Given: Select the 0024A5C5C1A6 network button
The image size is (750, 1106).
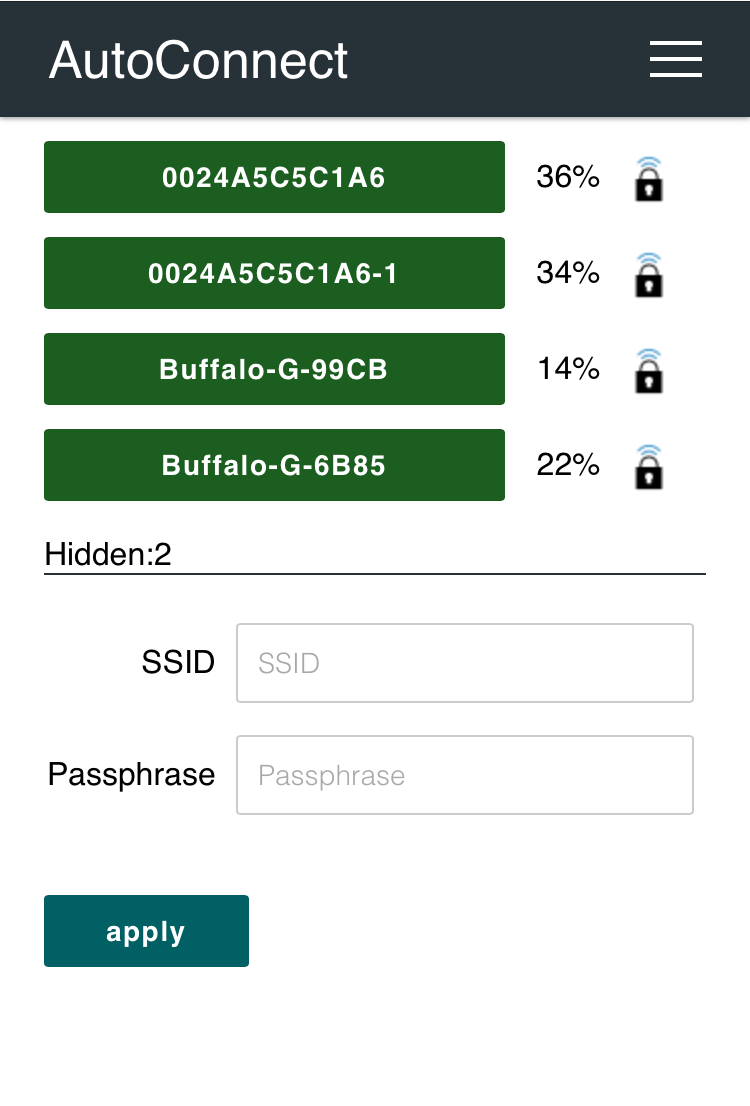Looking at the screenshot, I should click(274, 177).
